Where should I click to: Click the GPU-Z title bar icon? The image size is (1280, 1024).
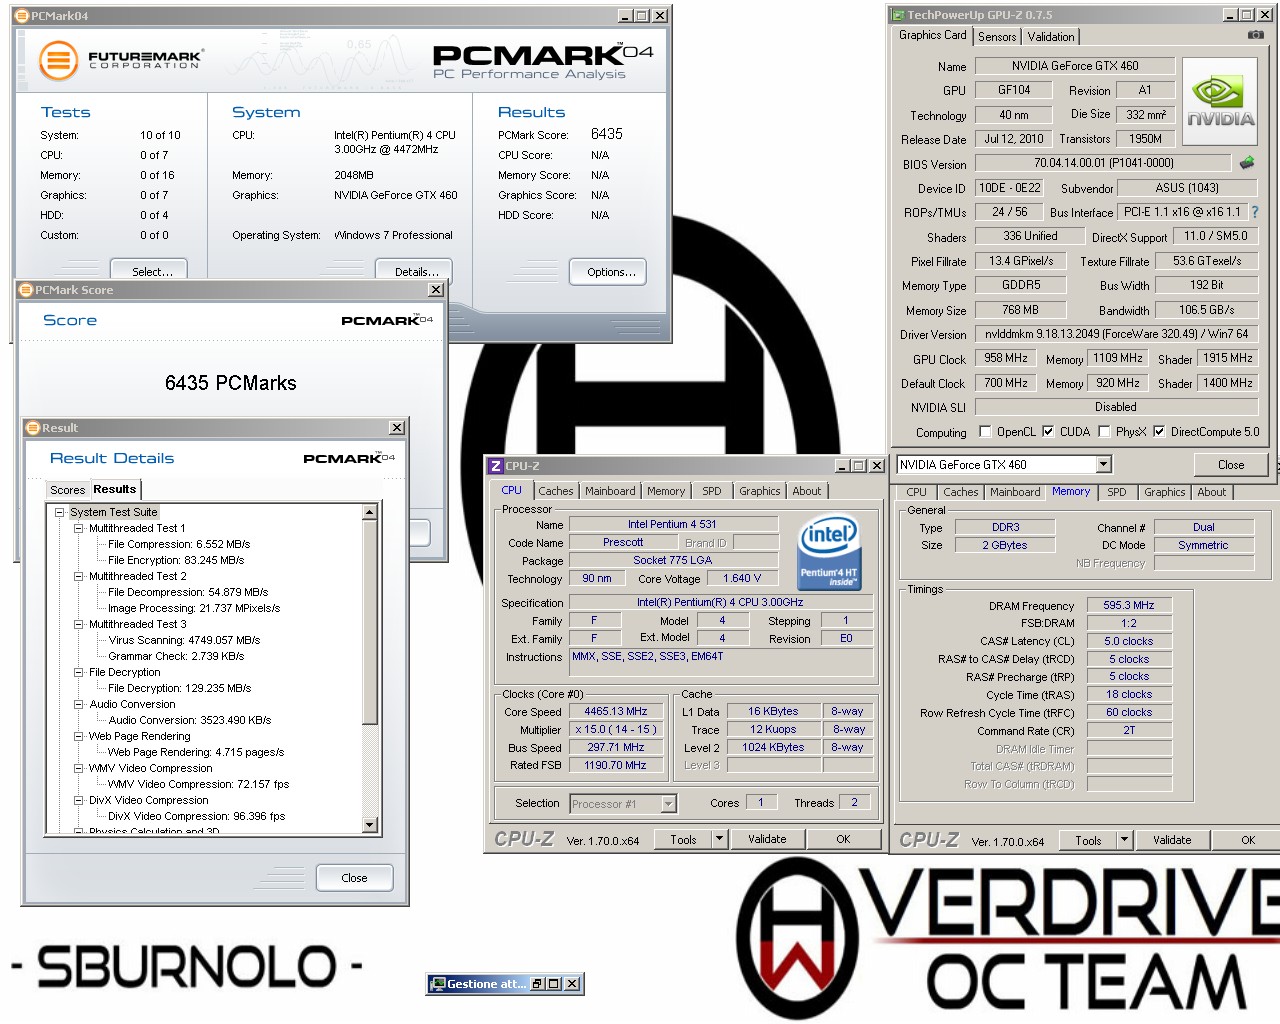pos(899,15)
